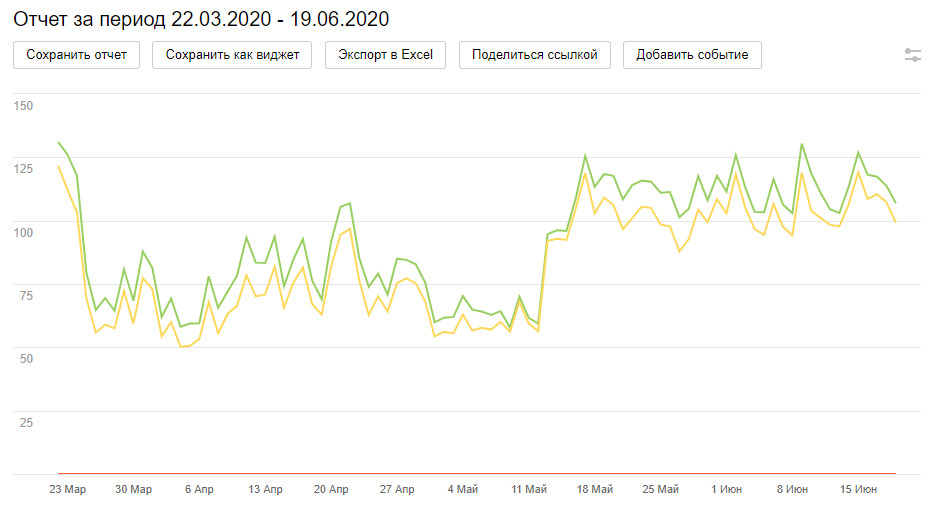Click the "15 Июн" axis date label

[859, 490]
